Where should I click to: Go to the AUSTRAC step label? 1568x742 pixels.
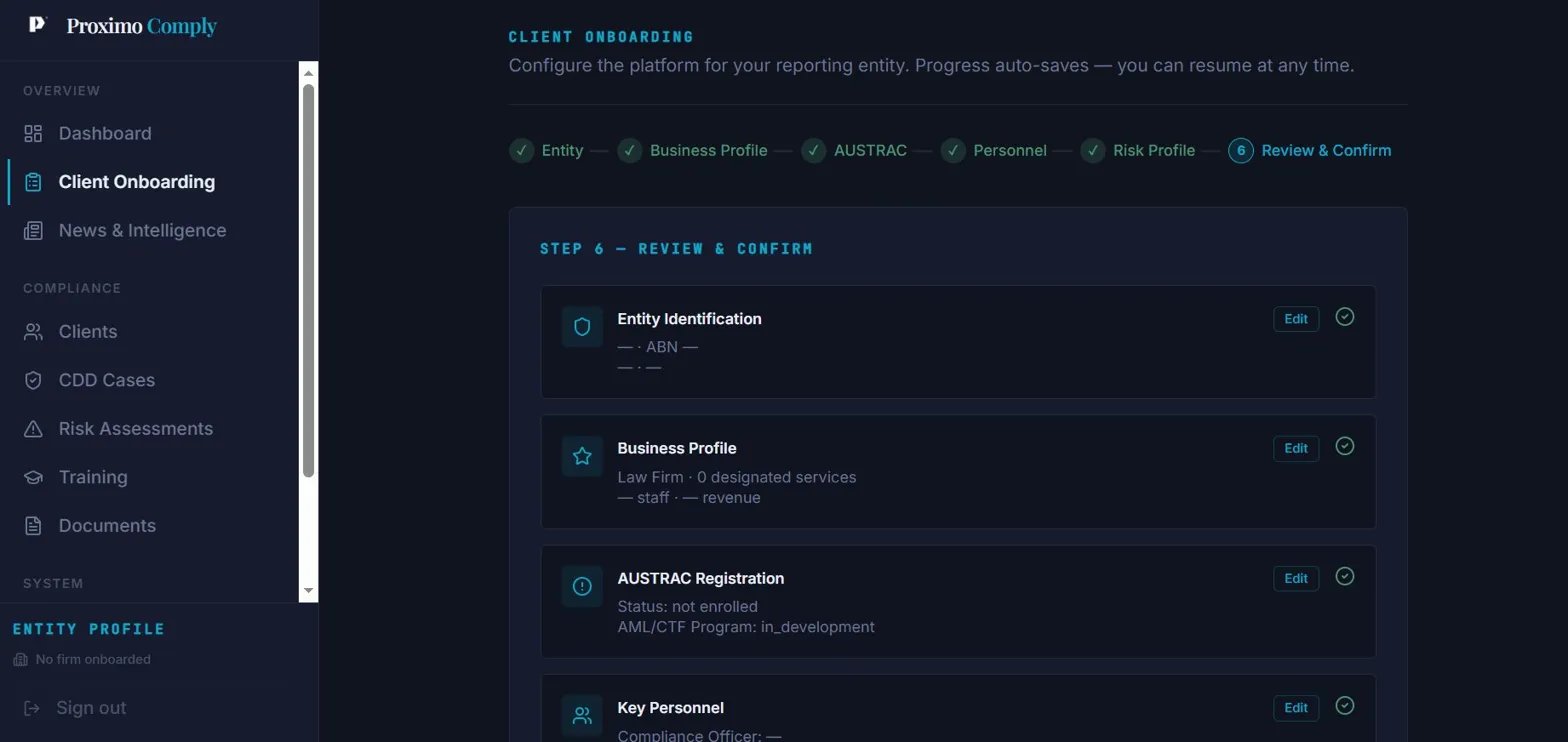[870, 151]
